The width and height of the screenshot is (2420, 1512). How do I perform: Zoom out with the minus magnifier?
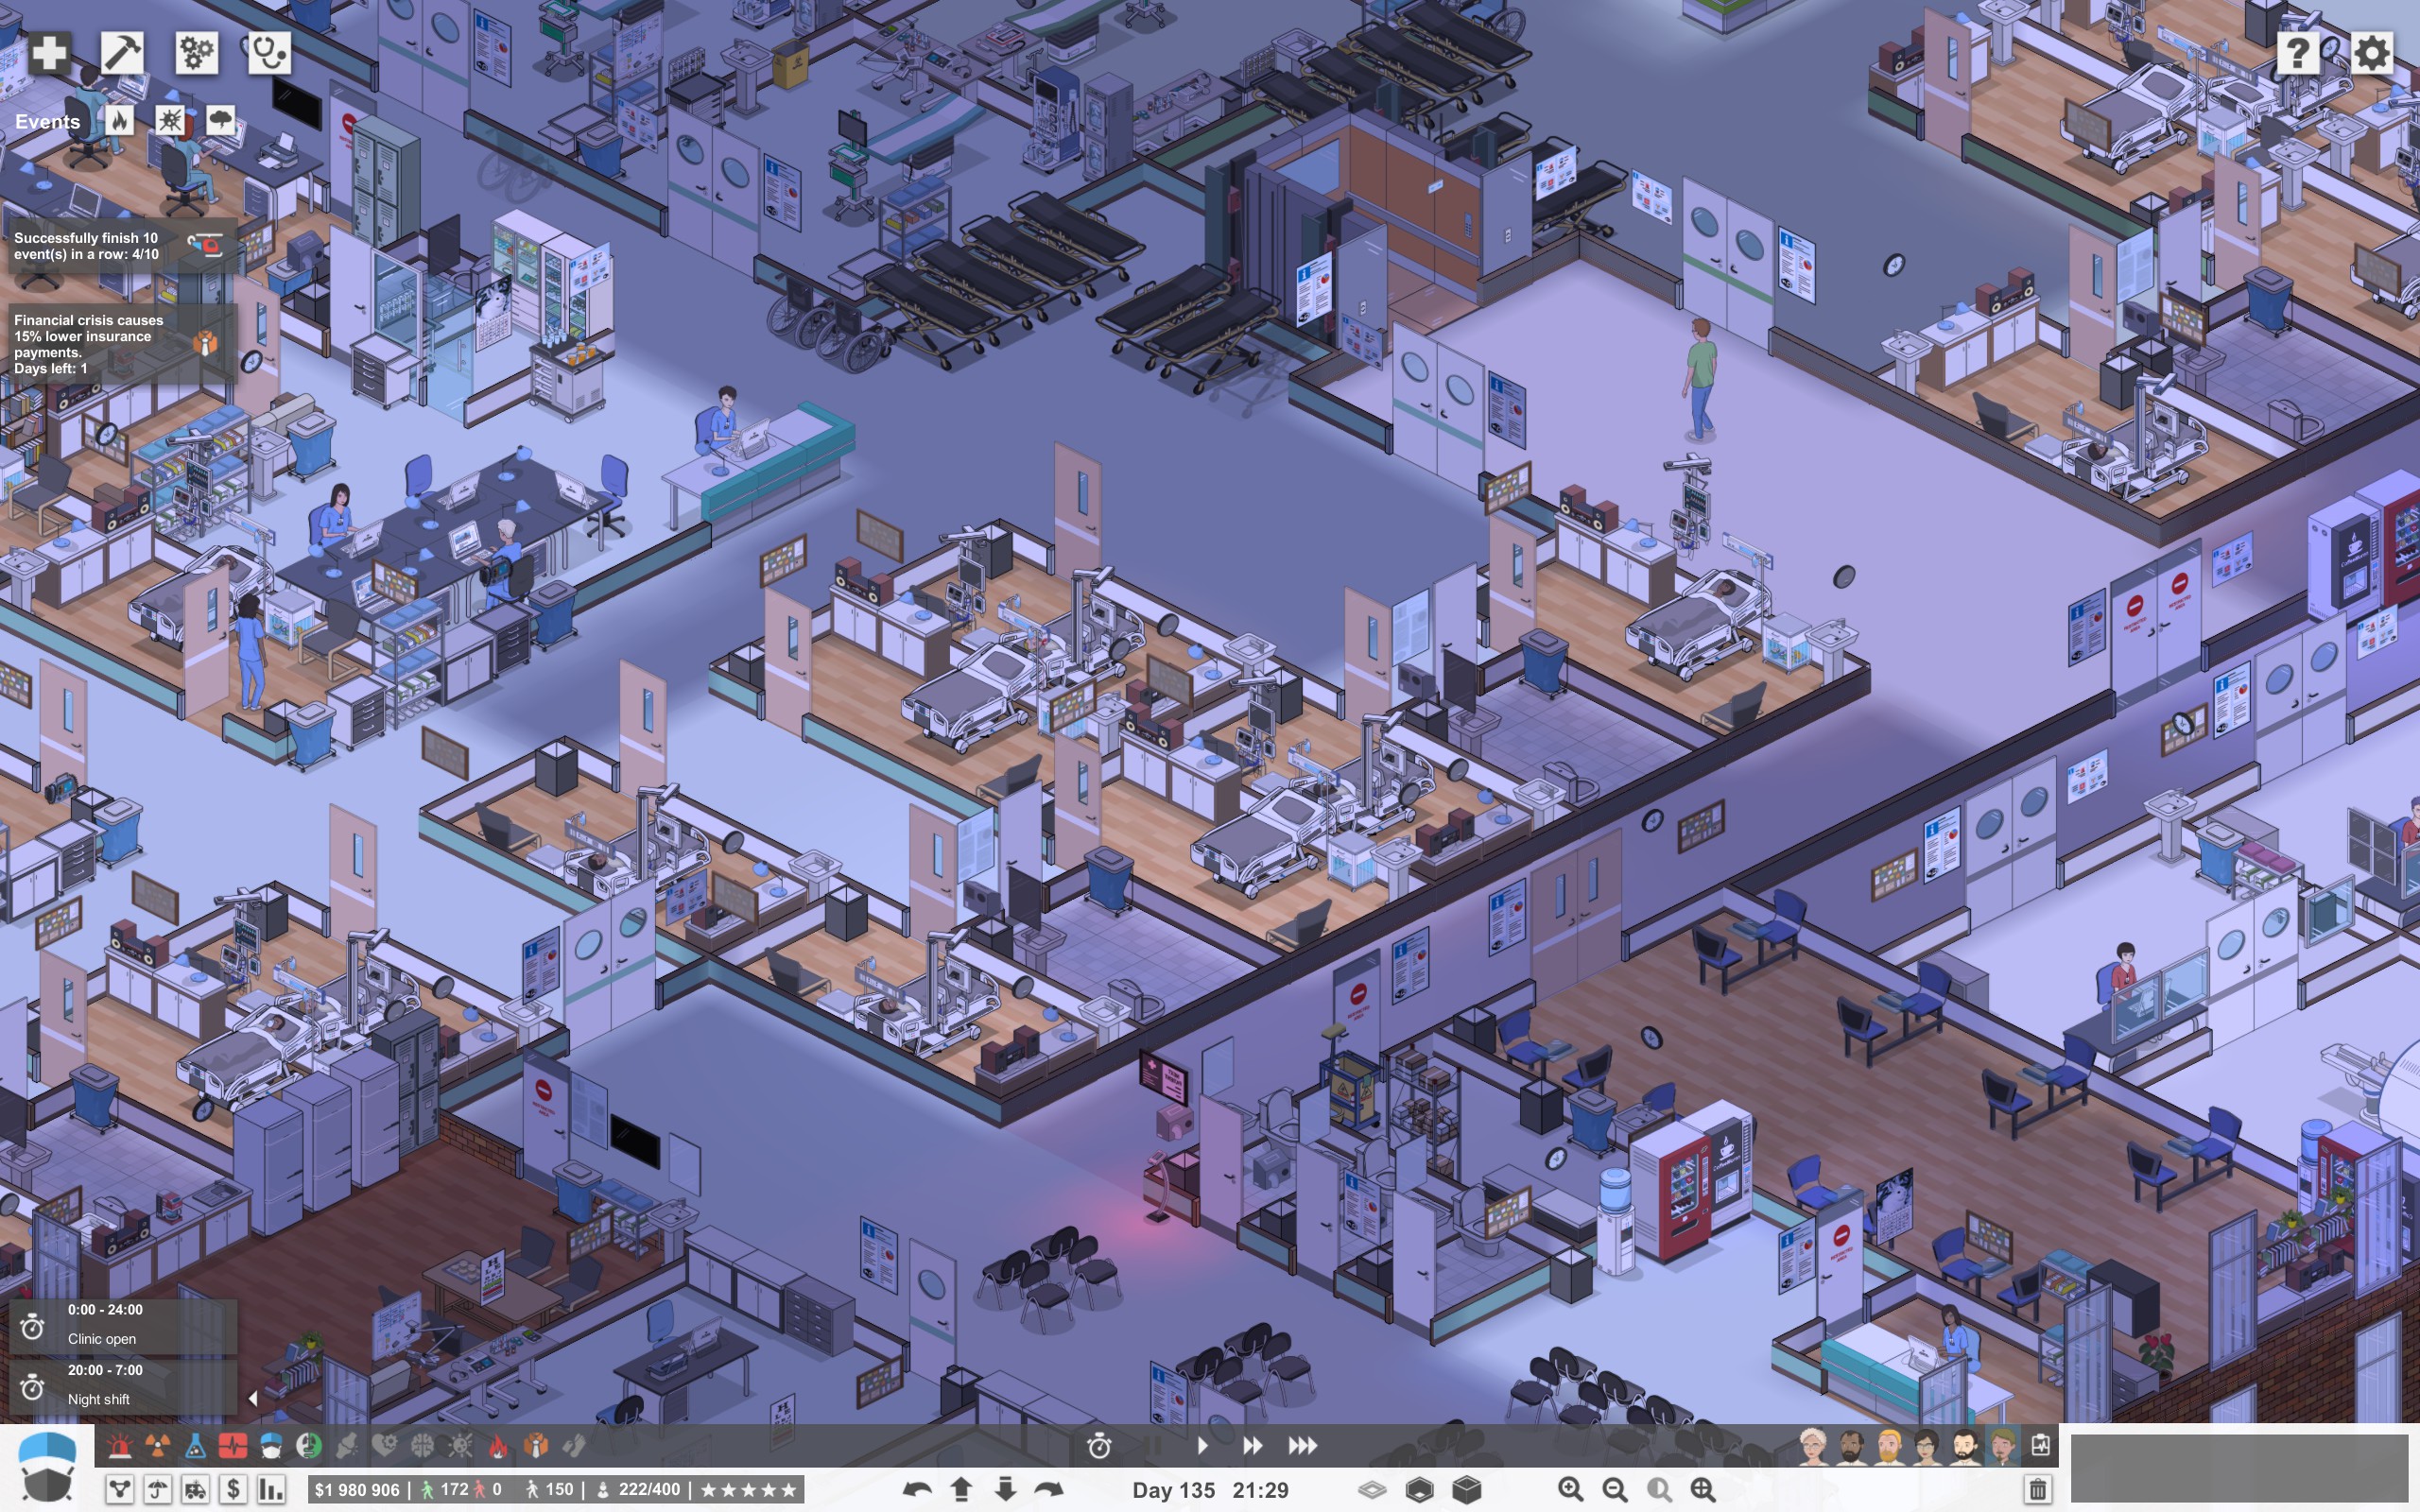1614,1490
